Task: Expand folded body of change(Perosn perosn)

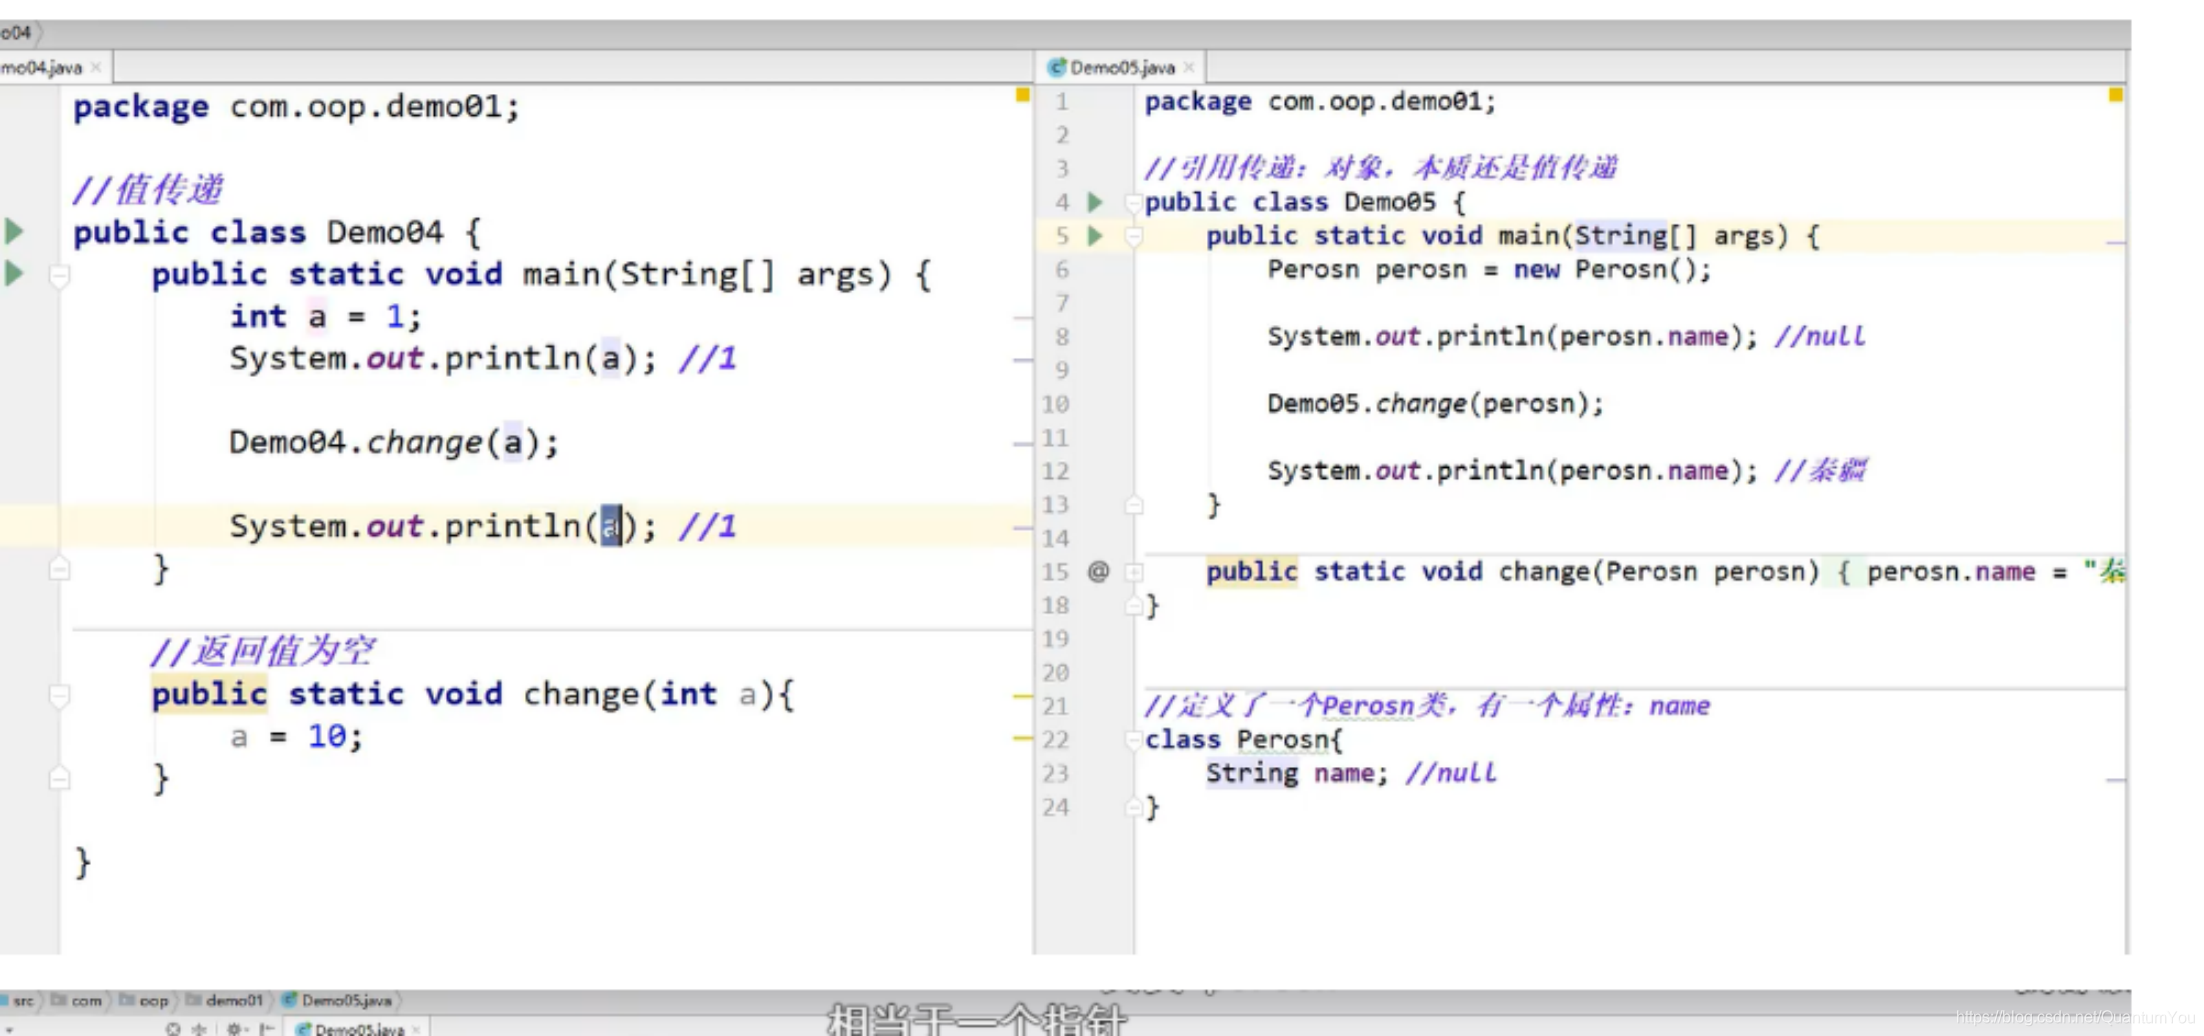Action: tap(1845, 572)
